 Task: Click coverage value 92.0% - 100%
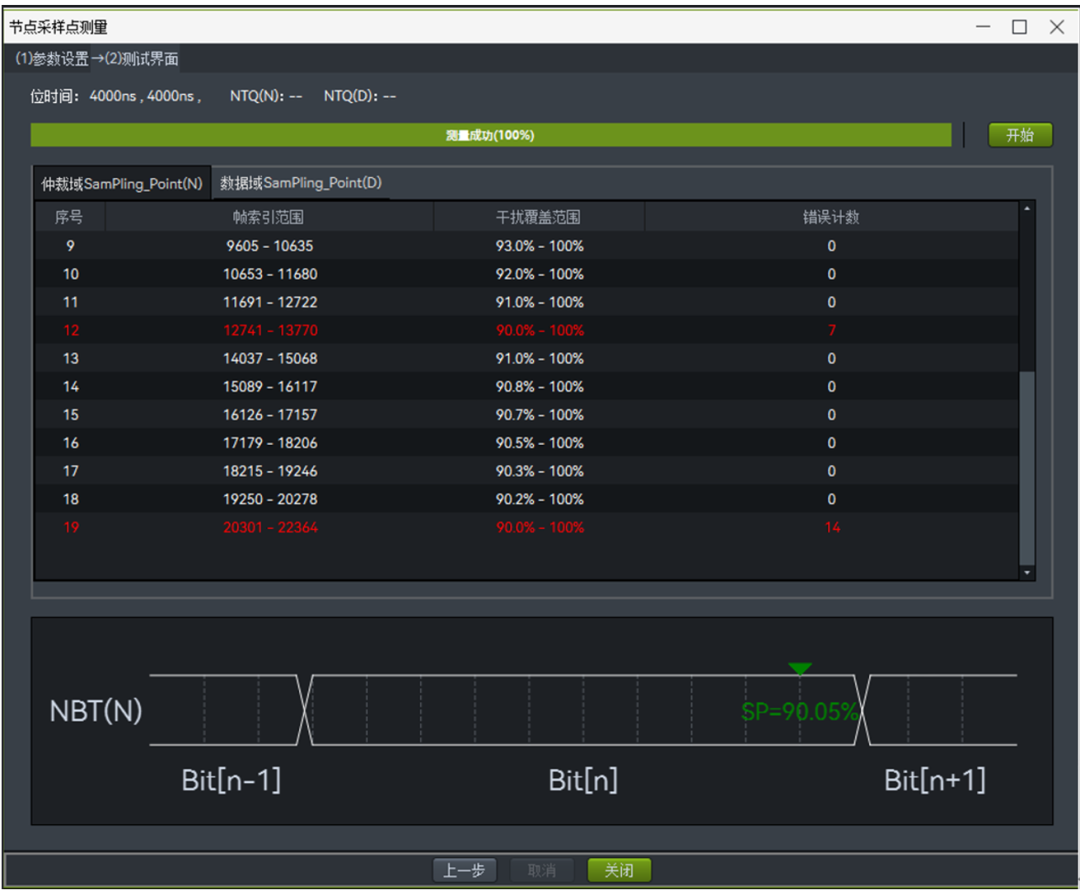539,274
